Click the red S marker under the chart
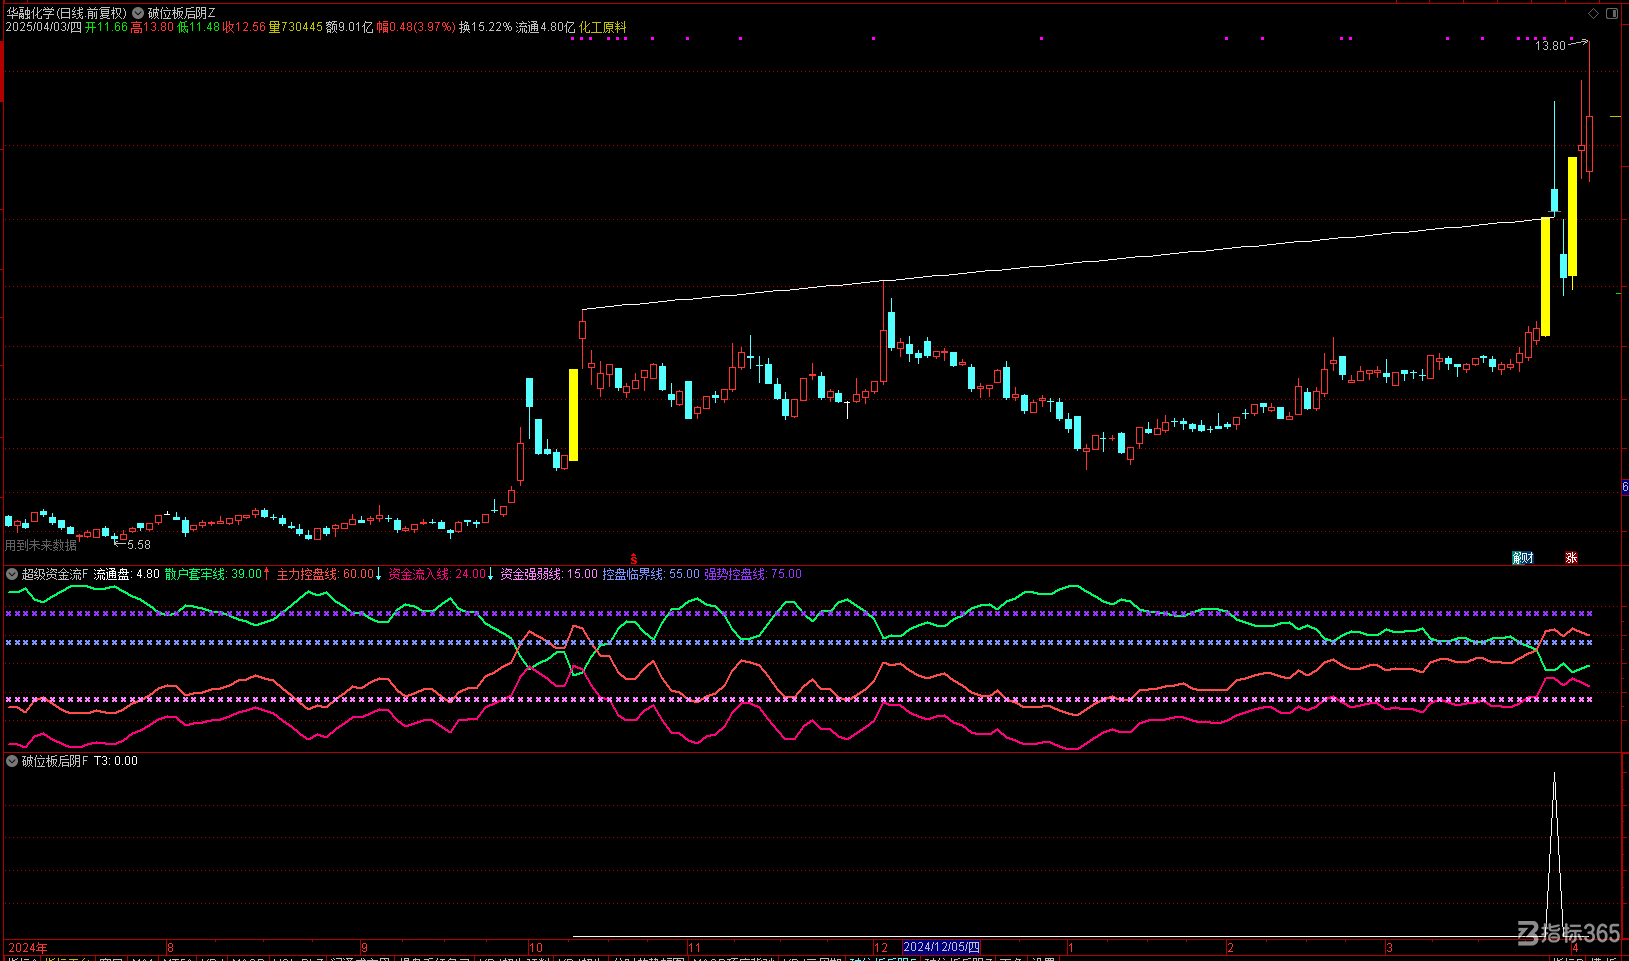This screenshot has width=1629, height=961. [x=633, y=558]
